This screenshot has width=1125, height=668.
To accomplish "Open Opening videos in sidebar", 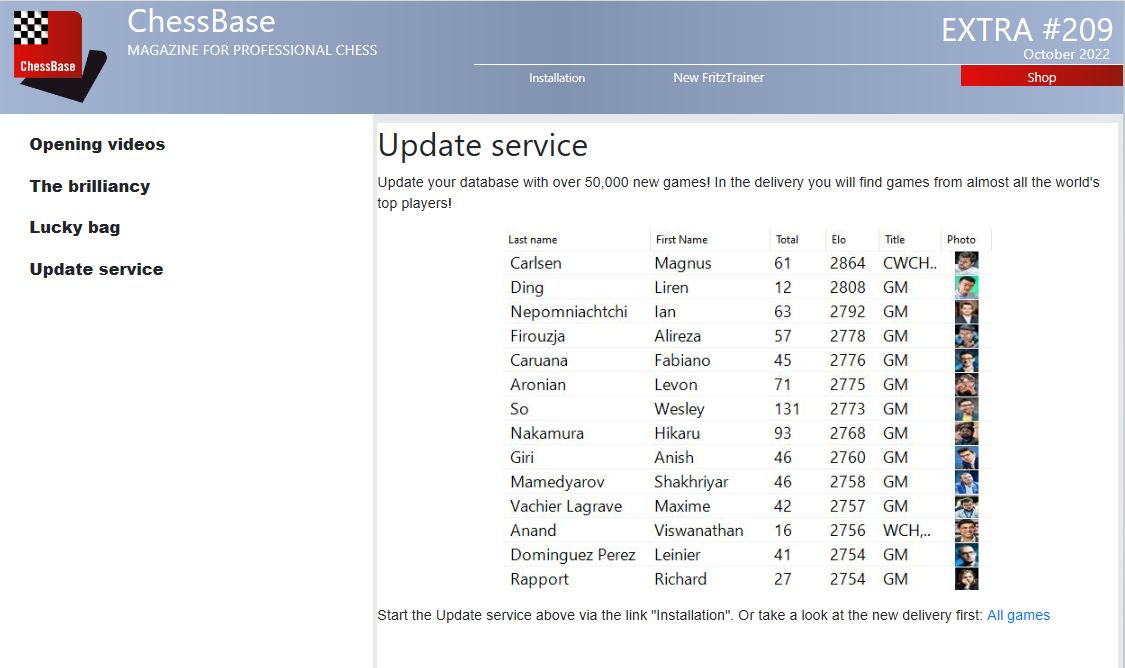I will (97, 144).
